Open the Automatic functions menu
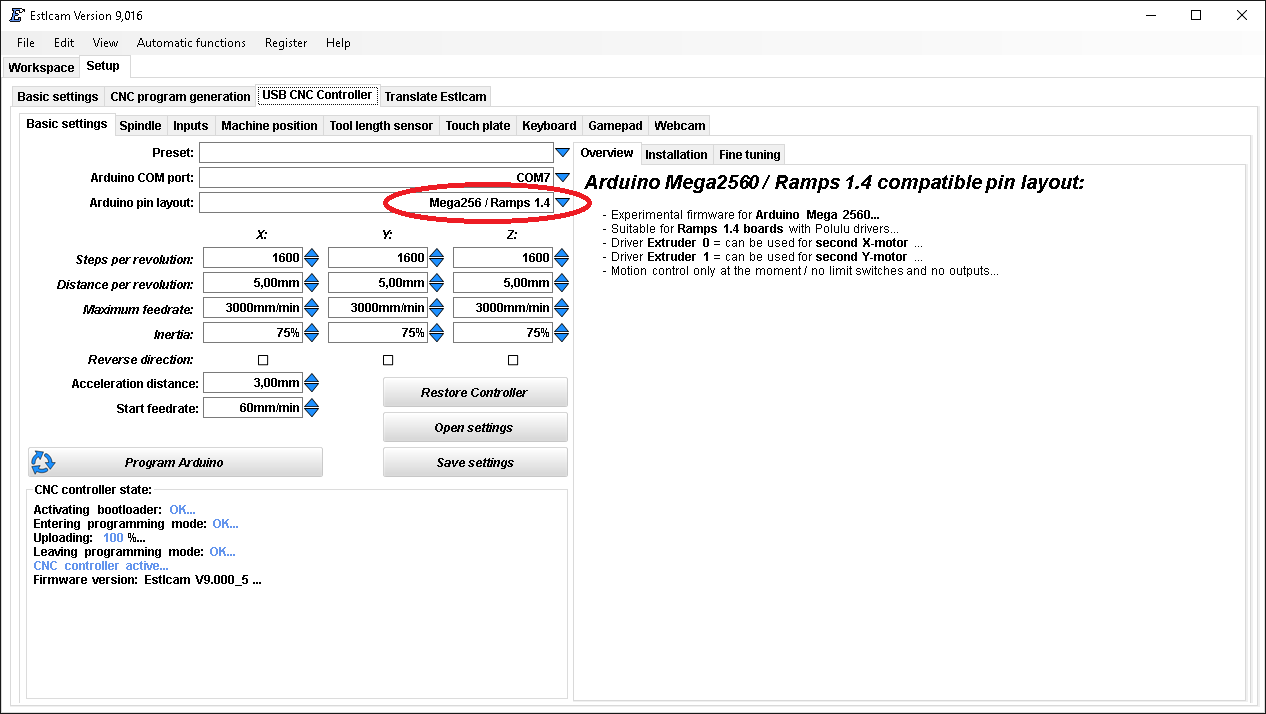 pyautogui.click(x=191, y=43)
